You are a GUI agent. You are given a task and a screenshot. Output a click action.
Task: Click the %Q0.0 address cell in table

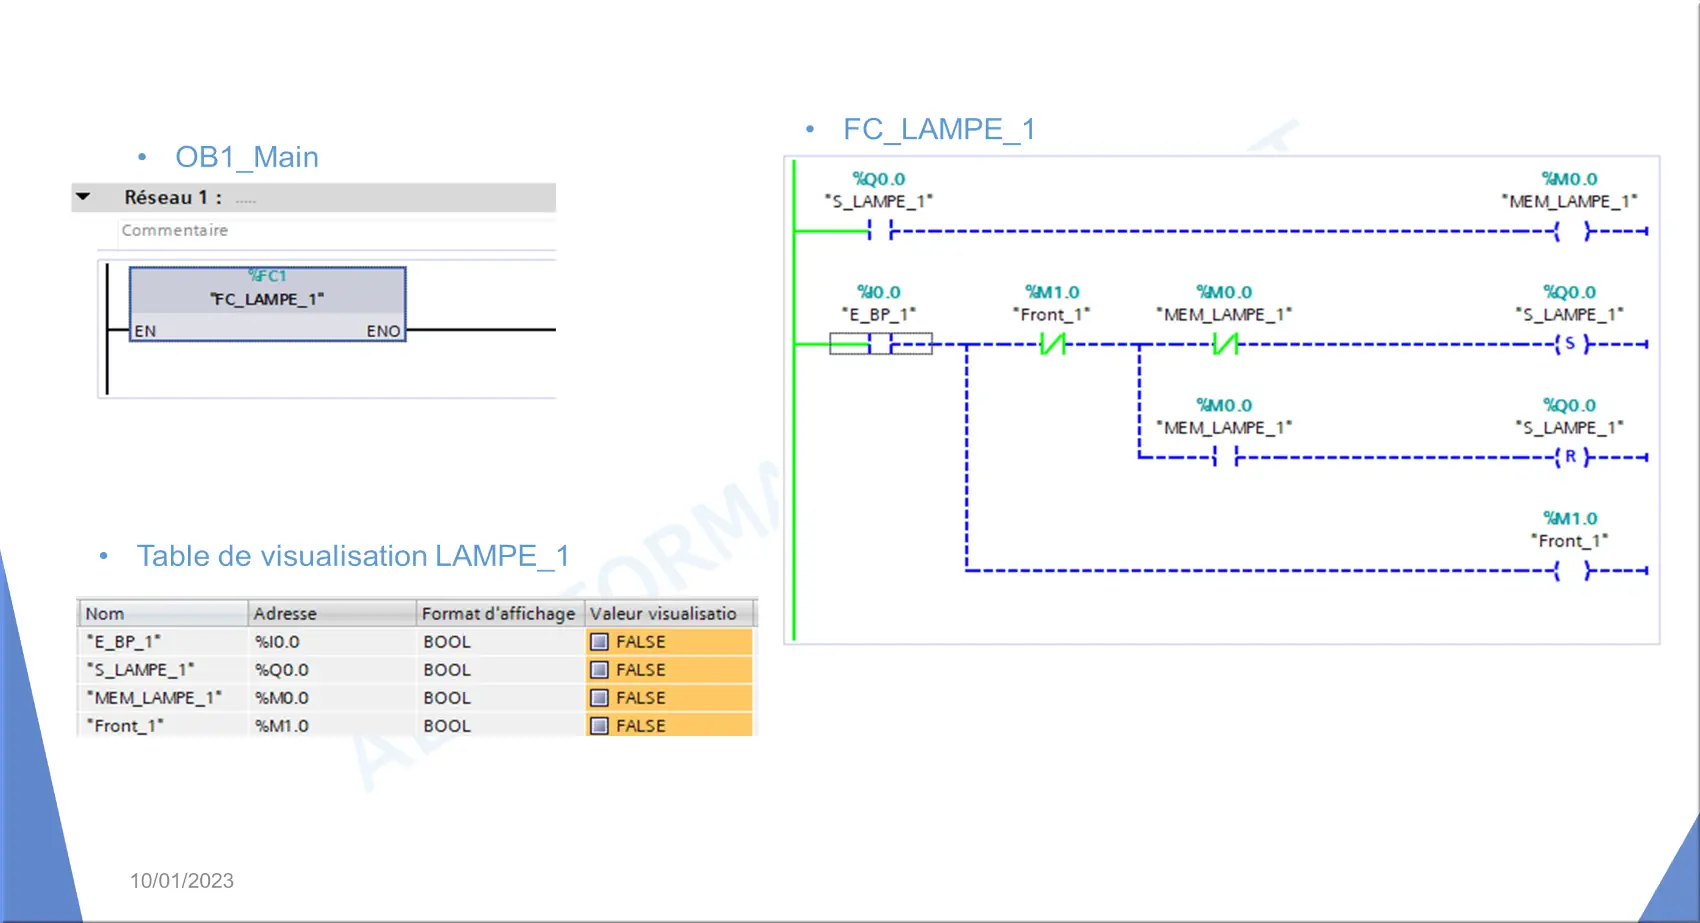pyautogui.click(x=331, y=670)
